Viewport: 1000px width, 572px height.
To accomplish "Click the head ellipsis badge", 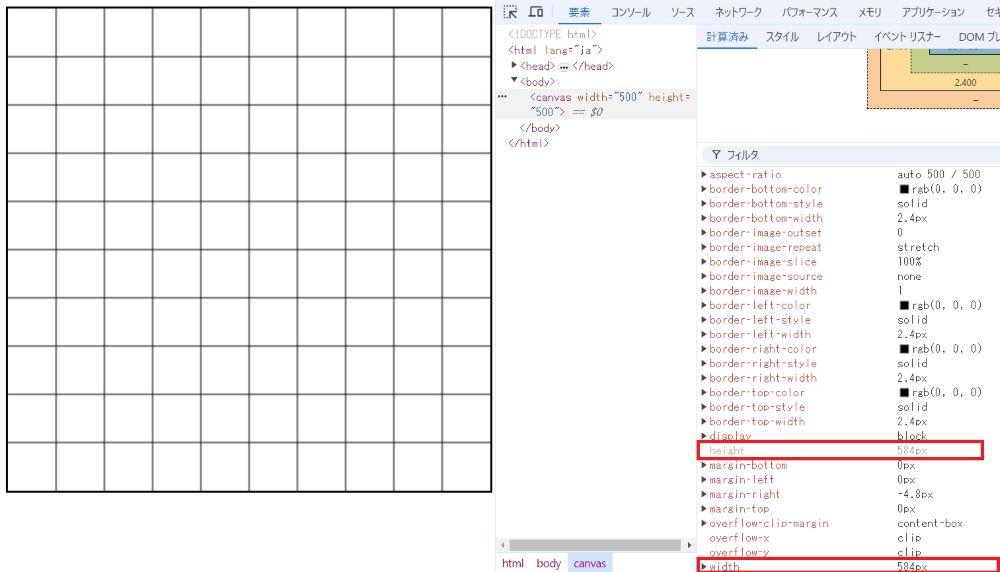I will click(x=564, y=66).
